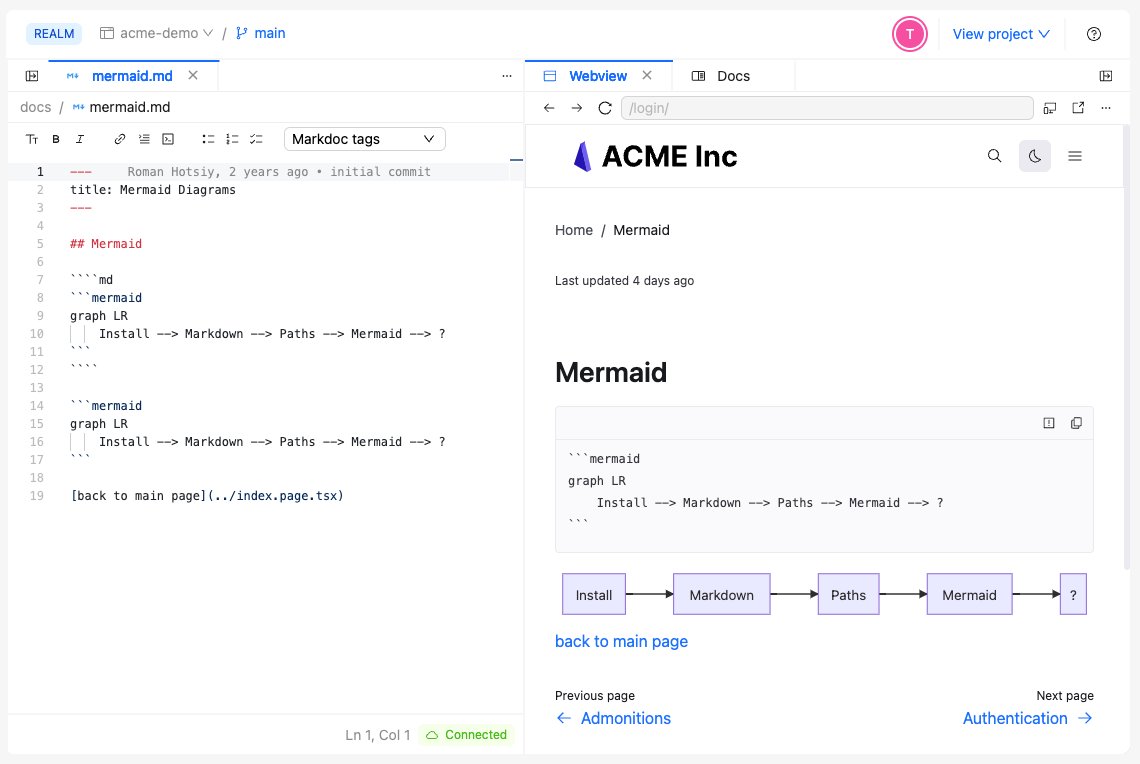Switch branch via the main branch selector
This screenshot has width=1140, height=764.
click(x=260, y=33)
